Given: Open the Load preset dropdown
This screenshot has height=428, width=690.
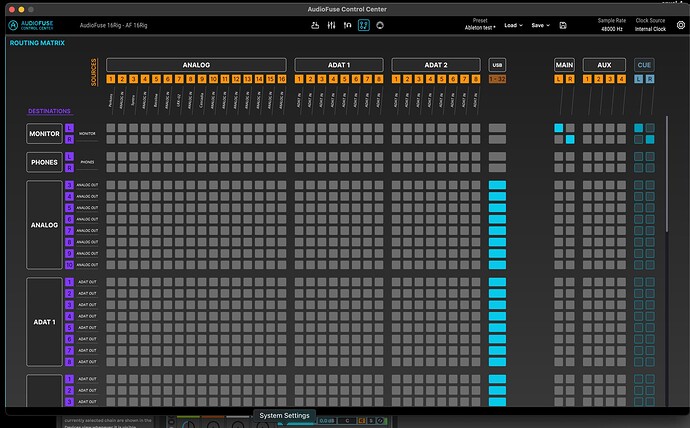Looking at the screenshot, I should [x=513, y=26].
